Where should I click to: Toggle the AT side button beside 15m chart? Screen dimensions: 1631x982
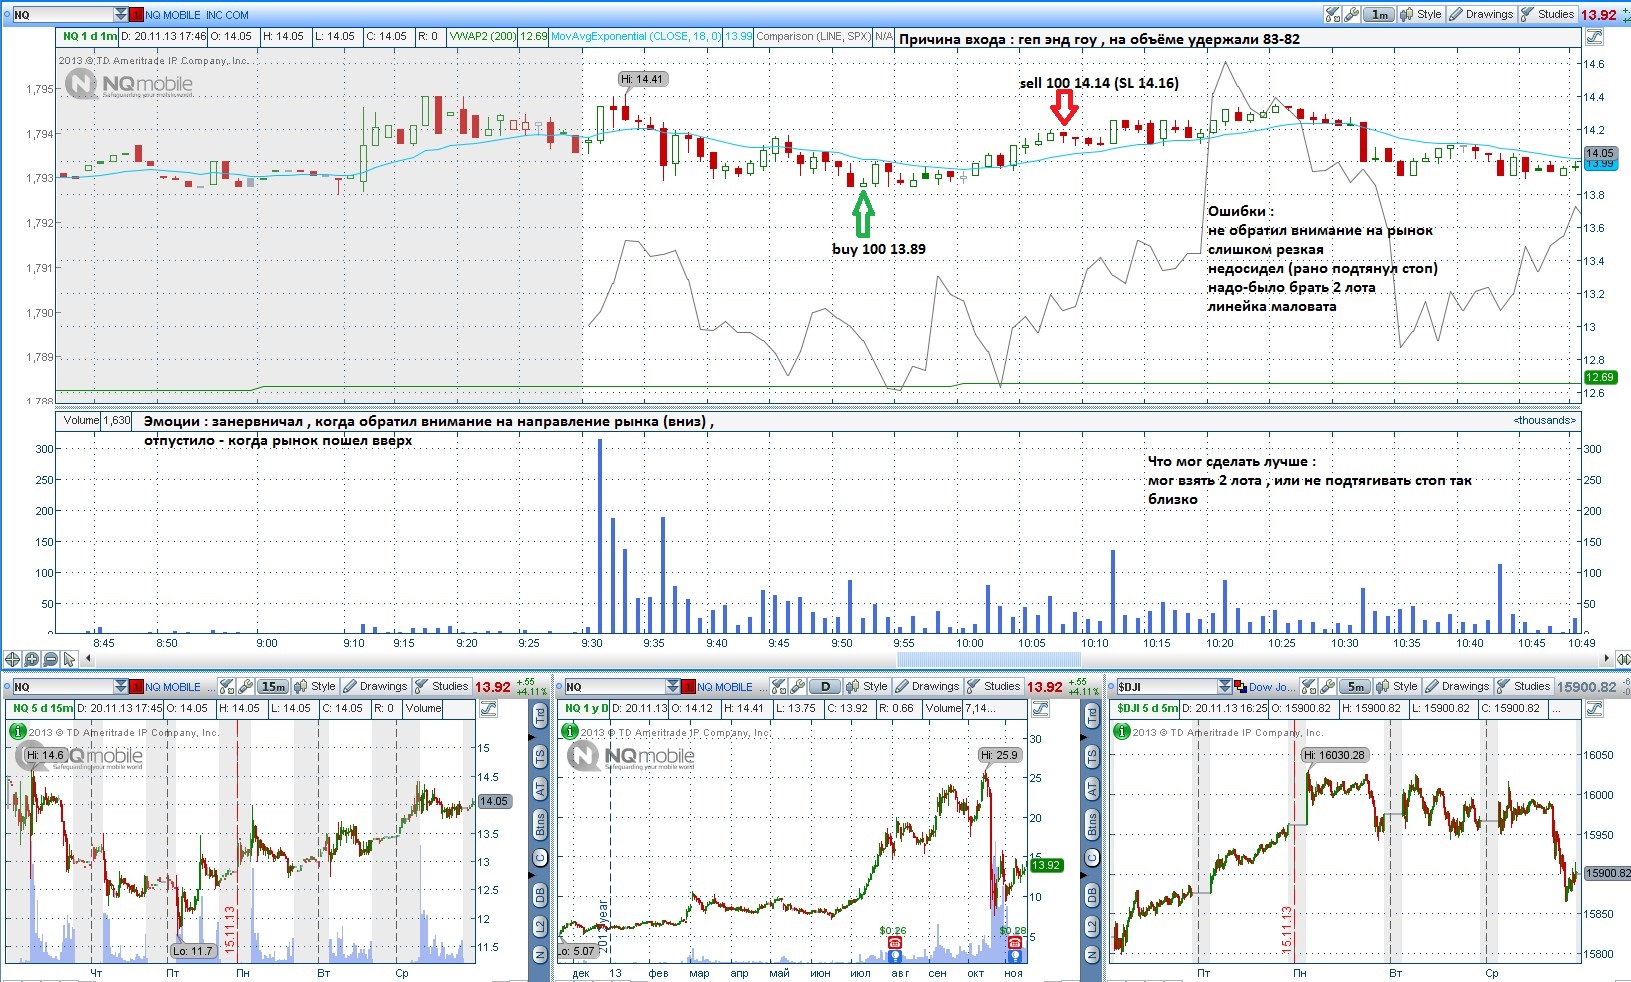pyautogui.click(x=540, y=790)
